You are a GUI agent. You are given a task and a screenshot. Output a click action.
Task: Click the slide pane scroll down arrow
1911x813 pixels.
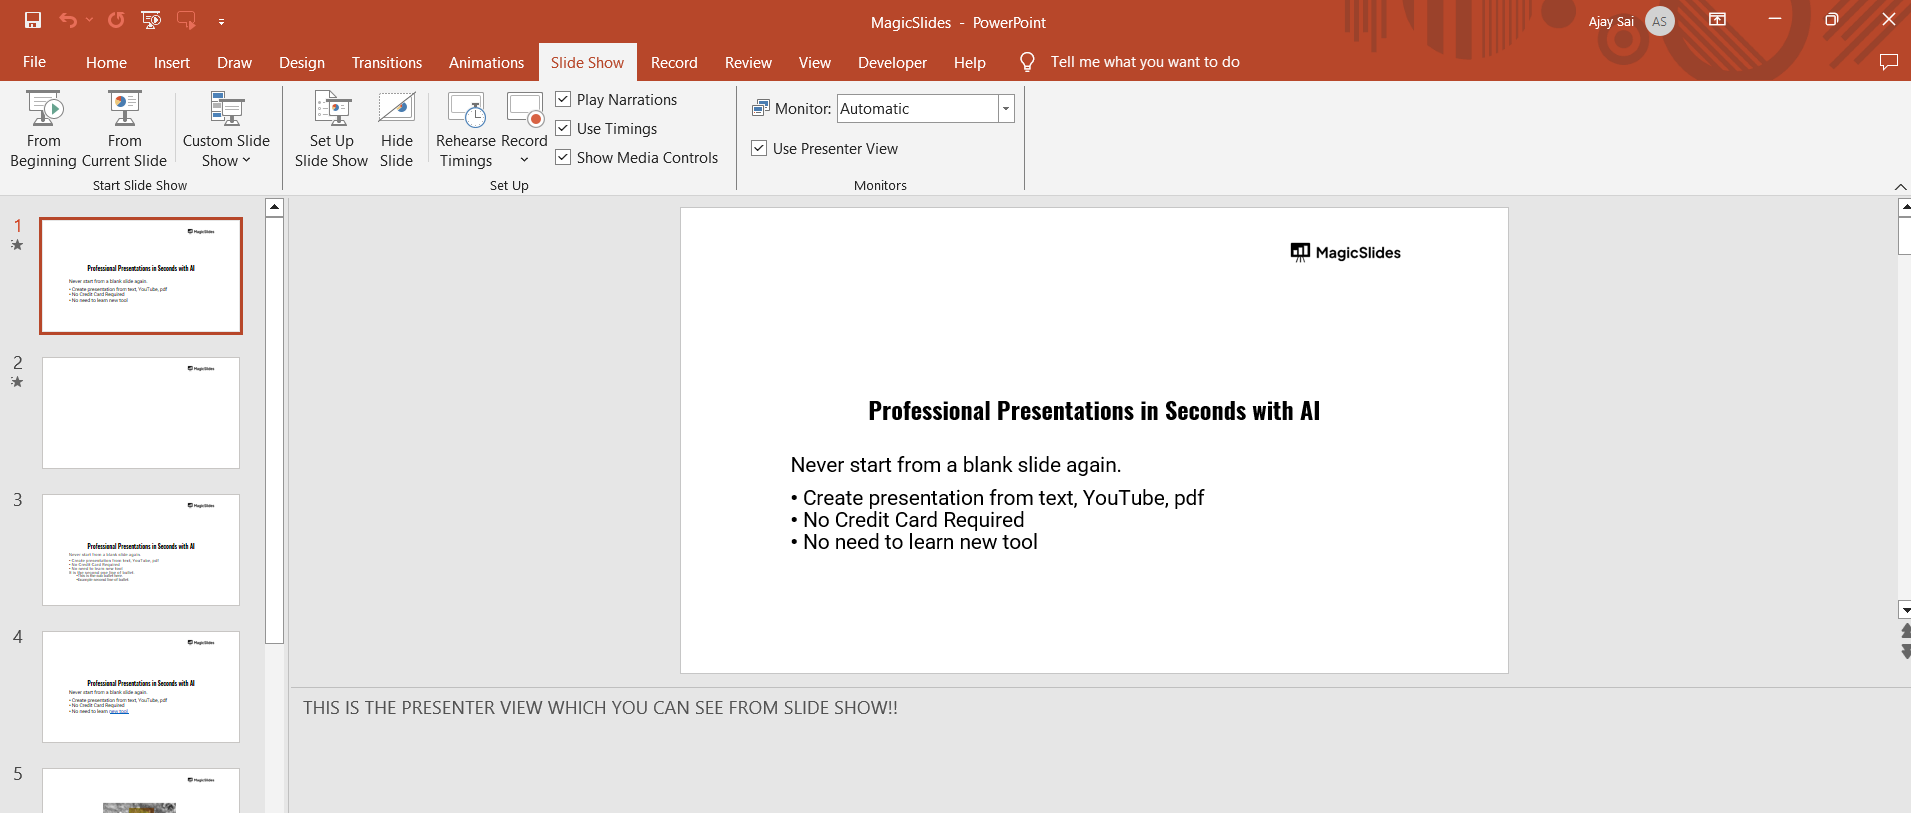click(x=1904, y=610)
